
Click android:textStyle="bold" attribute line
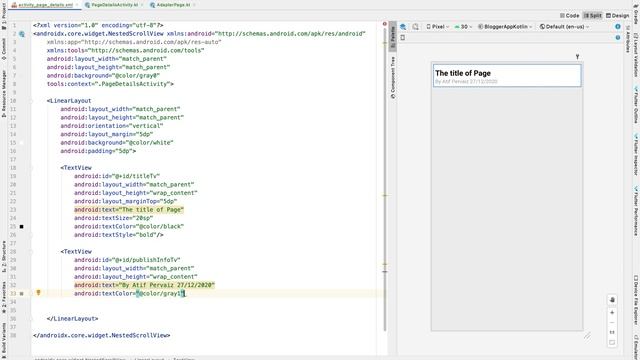[x=118, y=235]
